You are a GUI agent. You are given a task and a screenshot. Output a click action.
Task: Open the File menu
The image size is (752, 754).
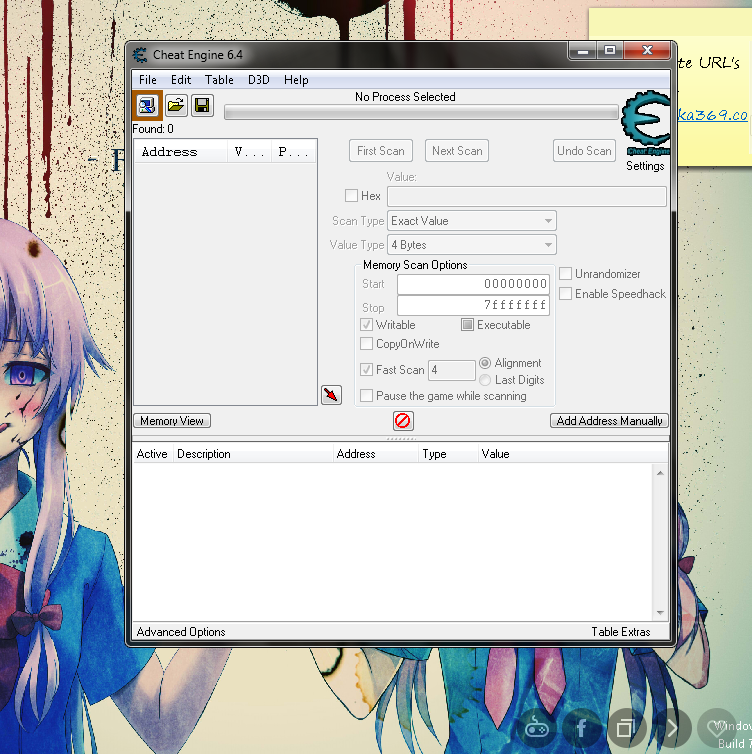click(x=148, y=80)
